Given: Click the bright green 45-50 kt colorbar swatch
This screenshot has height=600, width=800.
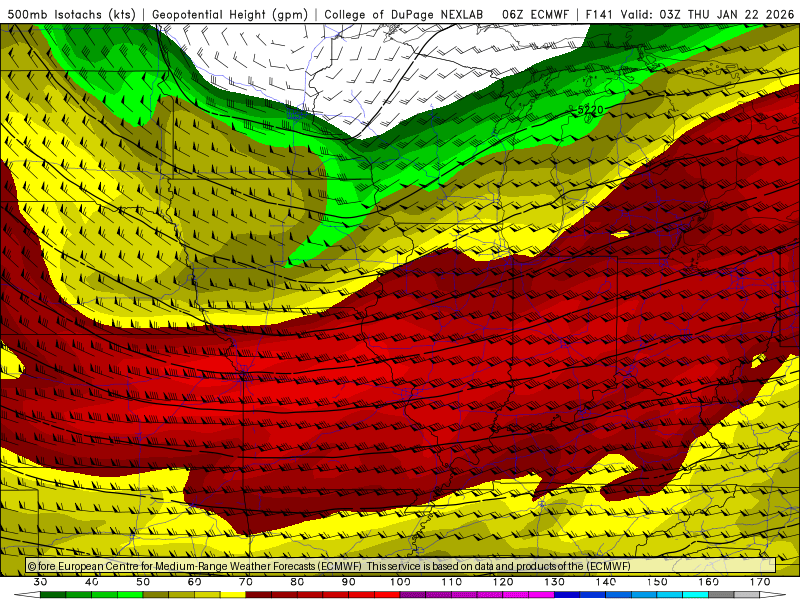Looking at the screenshot, I should point(130,595).
